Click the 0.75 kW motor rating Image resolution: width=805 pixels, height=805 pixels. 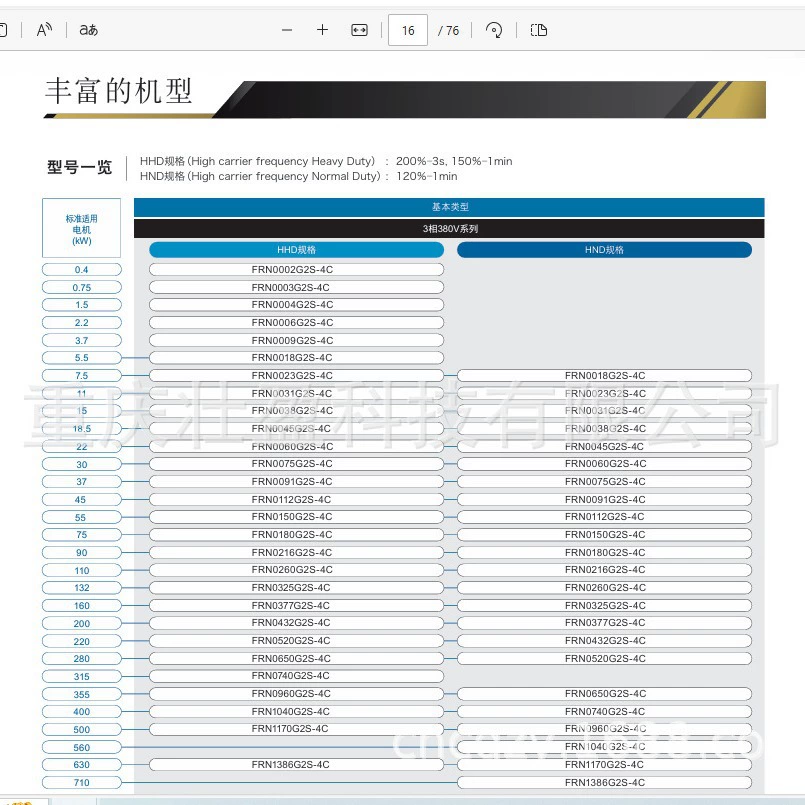point(82,288)
